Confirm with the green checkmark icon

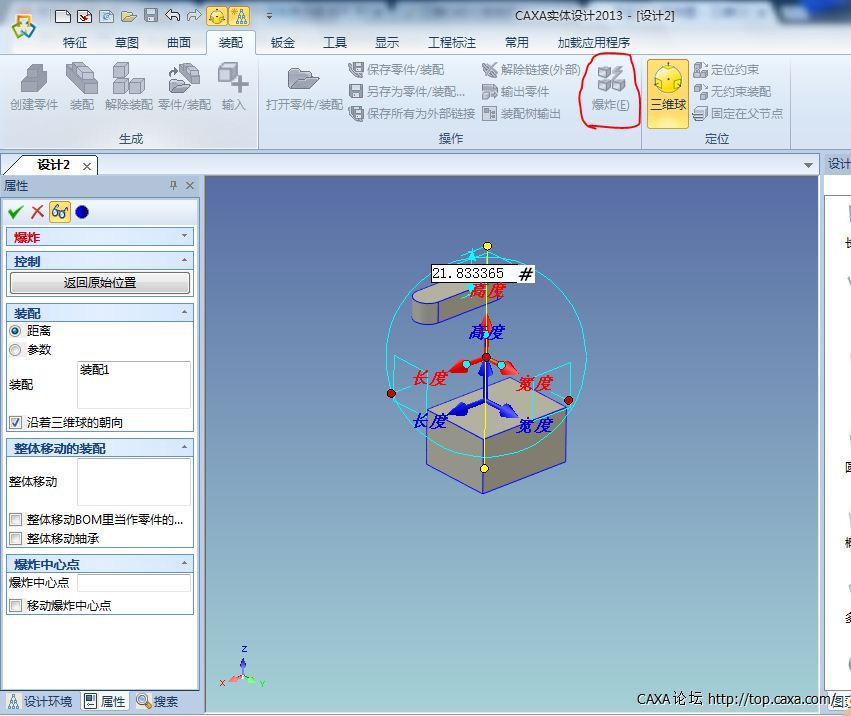(15, 211)
